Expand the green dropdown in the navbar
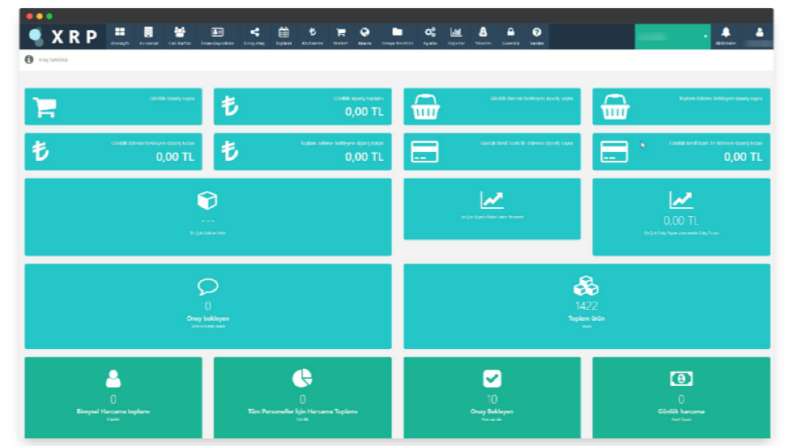This screenshot has width=793, height=446. (673, 36)
